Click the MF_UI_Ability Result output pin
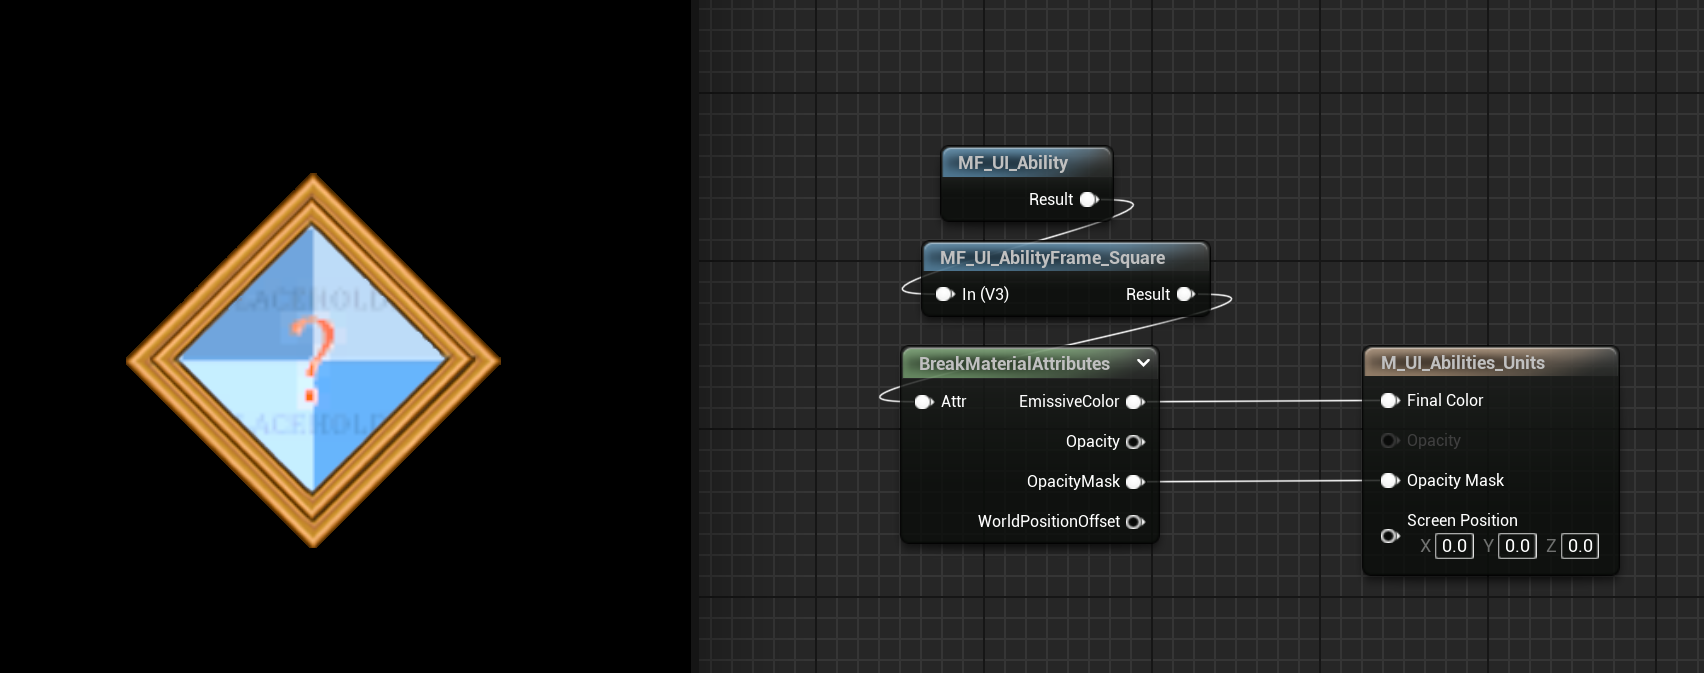This screenshot has height=673, width=1704. coord(1088,200)
